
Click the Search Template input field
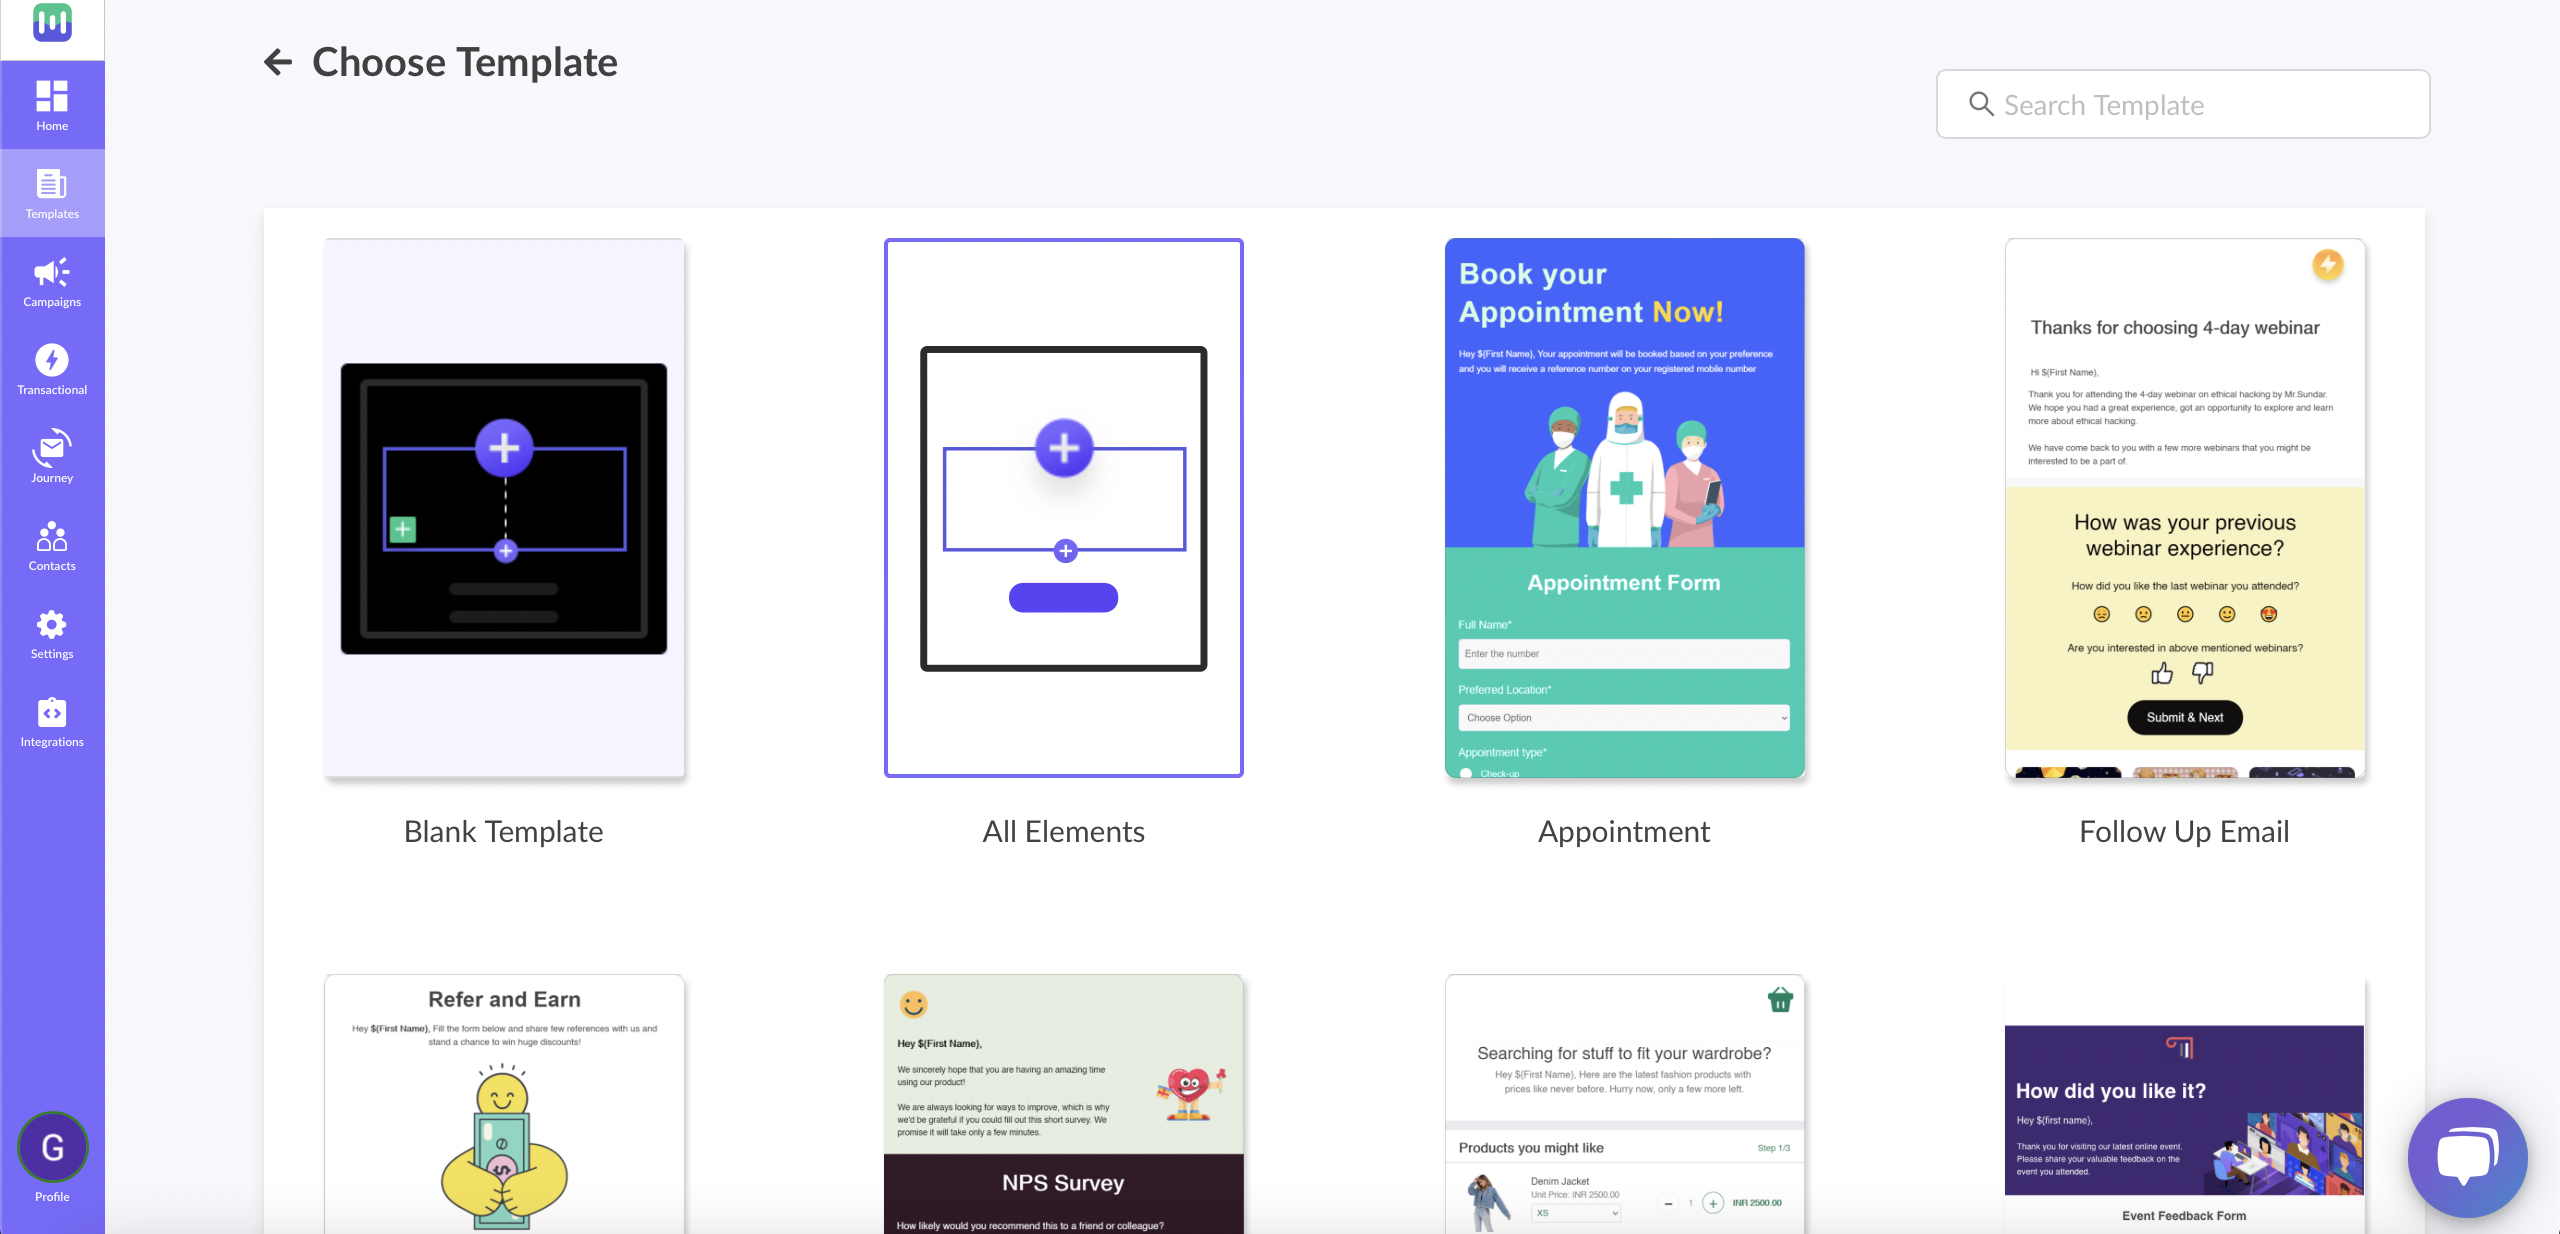click(2183, 103)
